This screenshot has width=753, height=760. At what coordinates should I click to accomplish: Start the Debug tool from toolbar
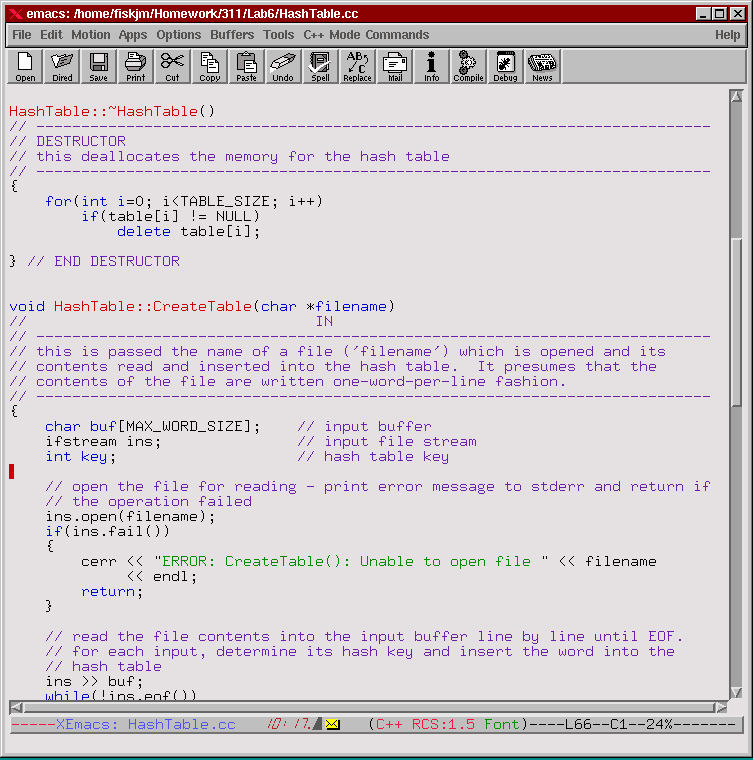coord(505,66)
